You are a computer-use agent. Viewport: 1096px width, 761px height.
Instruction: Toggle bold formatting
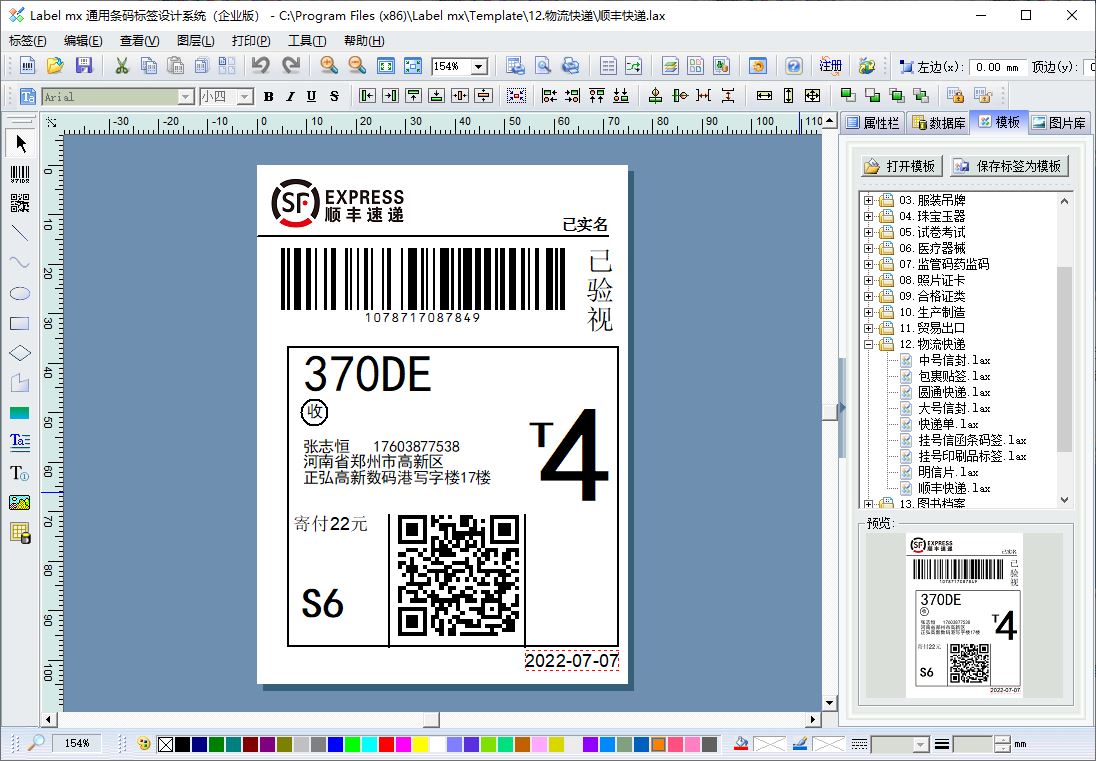(x=268, y=96)
